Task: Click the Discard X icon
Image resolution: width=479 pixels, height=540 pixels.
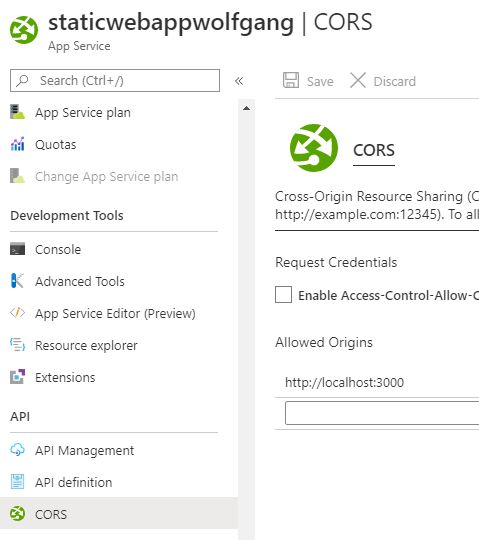Action: [358, 81]
